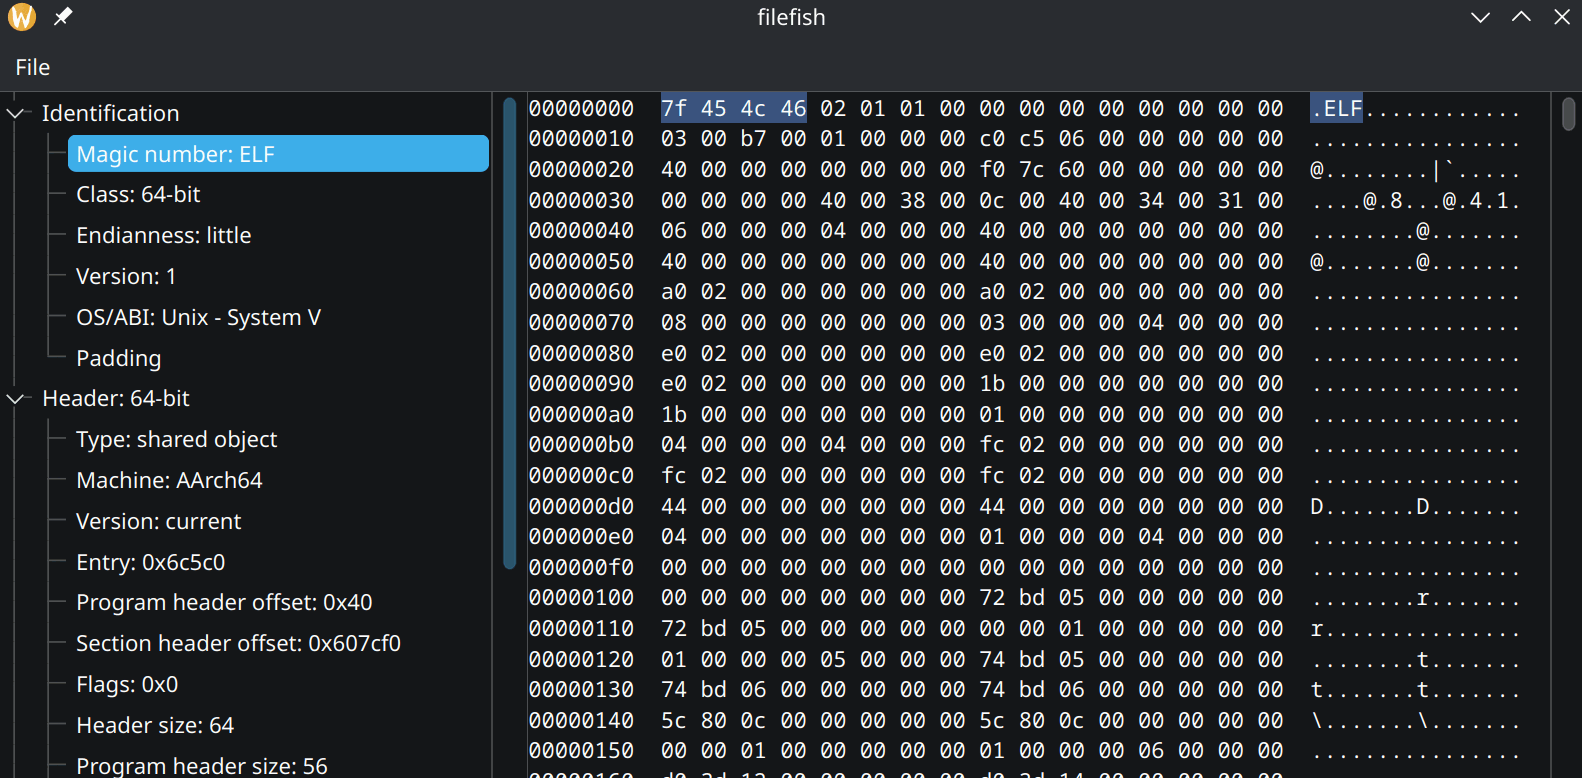Select the Version: current header entry
Screen dimensions: 1582x778
pos(159,521)
